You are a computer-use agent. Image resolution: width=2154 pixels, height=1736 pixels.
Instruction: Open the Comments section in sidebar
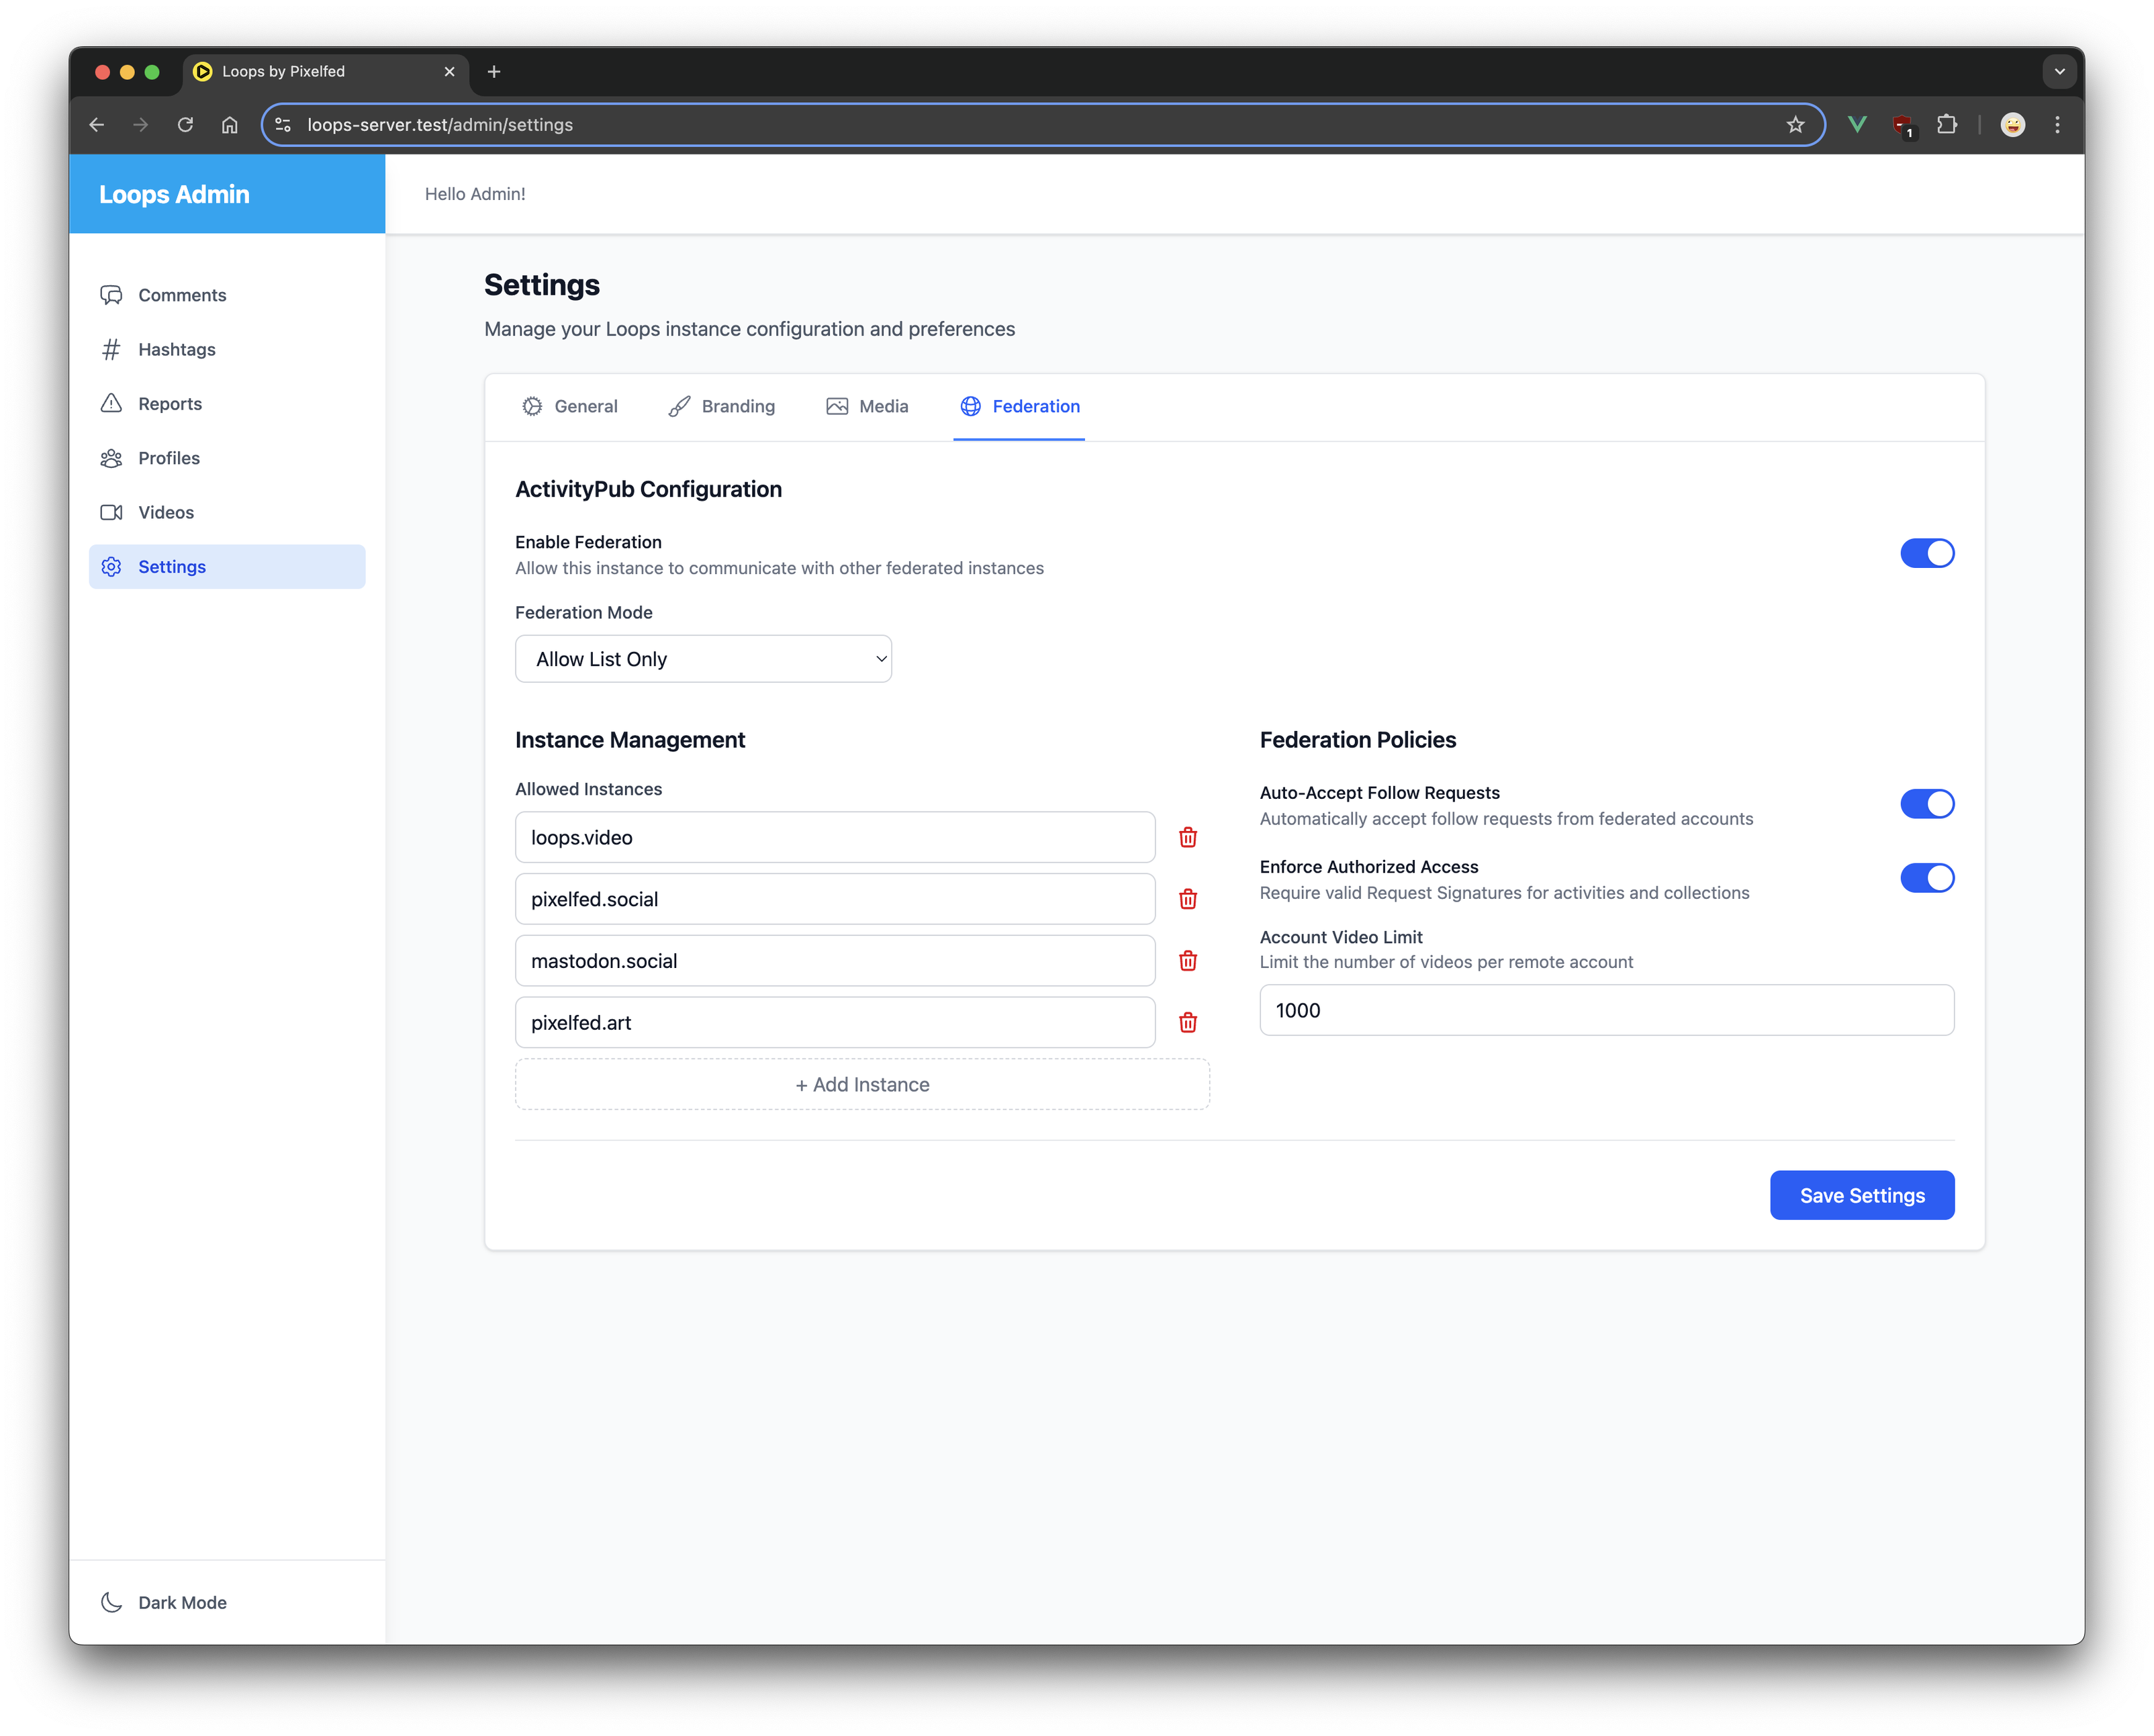click(x=227, y=295)
